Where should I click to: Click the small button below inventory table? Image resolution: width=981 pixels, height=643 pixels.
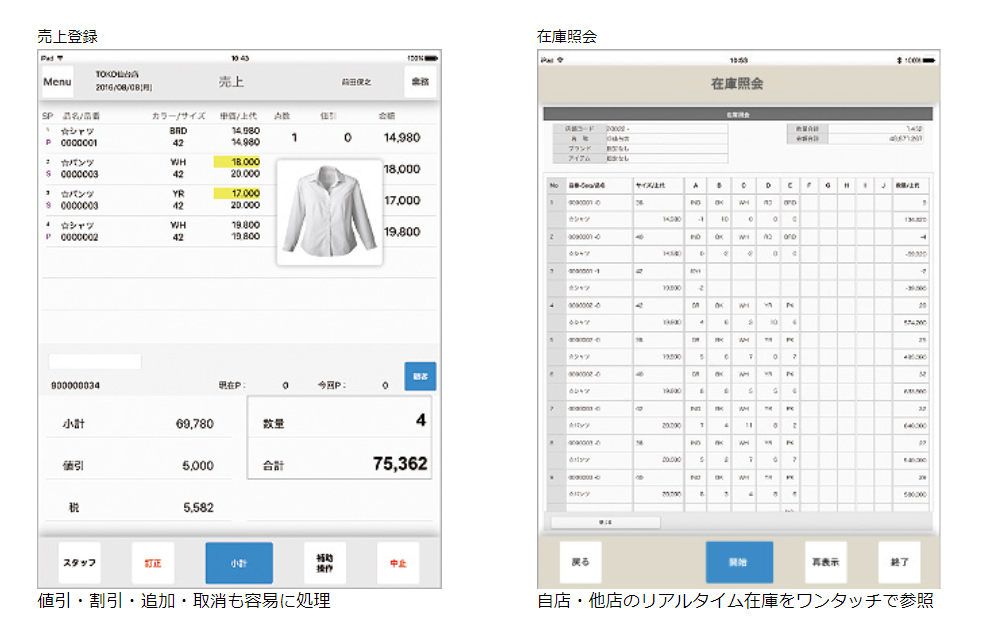click(605, 522)
